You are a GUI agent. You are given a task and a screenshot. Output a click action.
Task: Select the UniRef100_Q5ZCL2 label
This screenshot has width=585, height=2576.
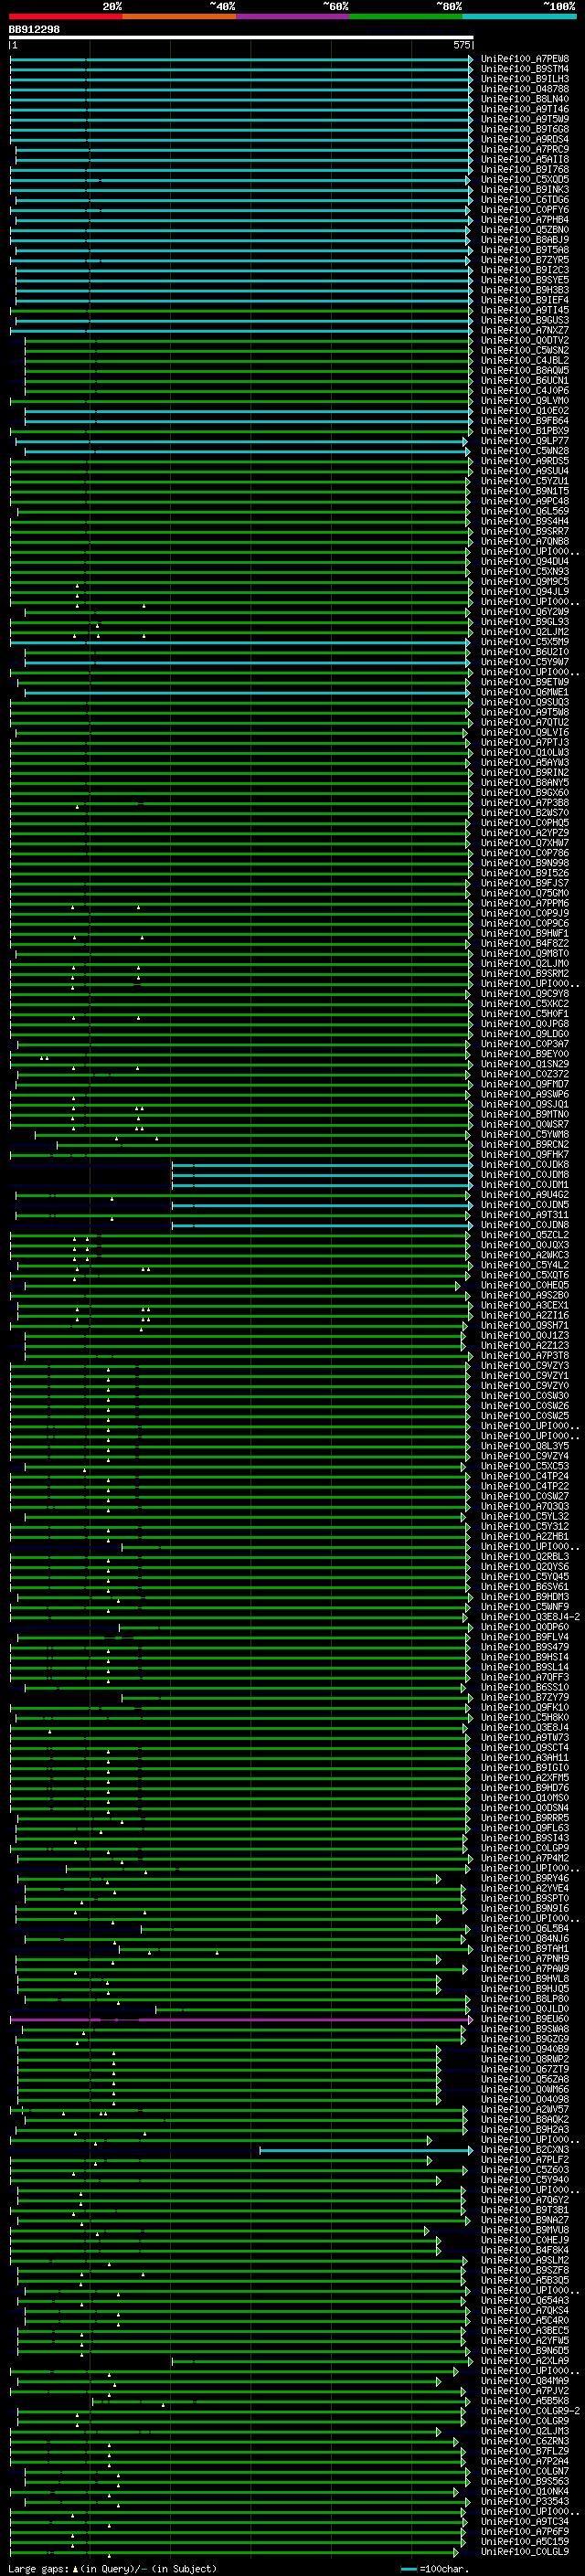tap(525, 1235)
